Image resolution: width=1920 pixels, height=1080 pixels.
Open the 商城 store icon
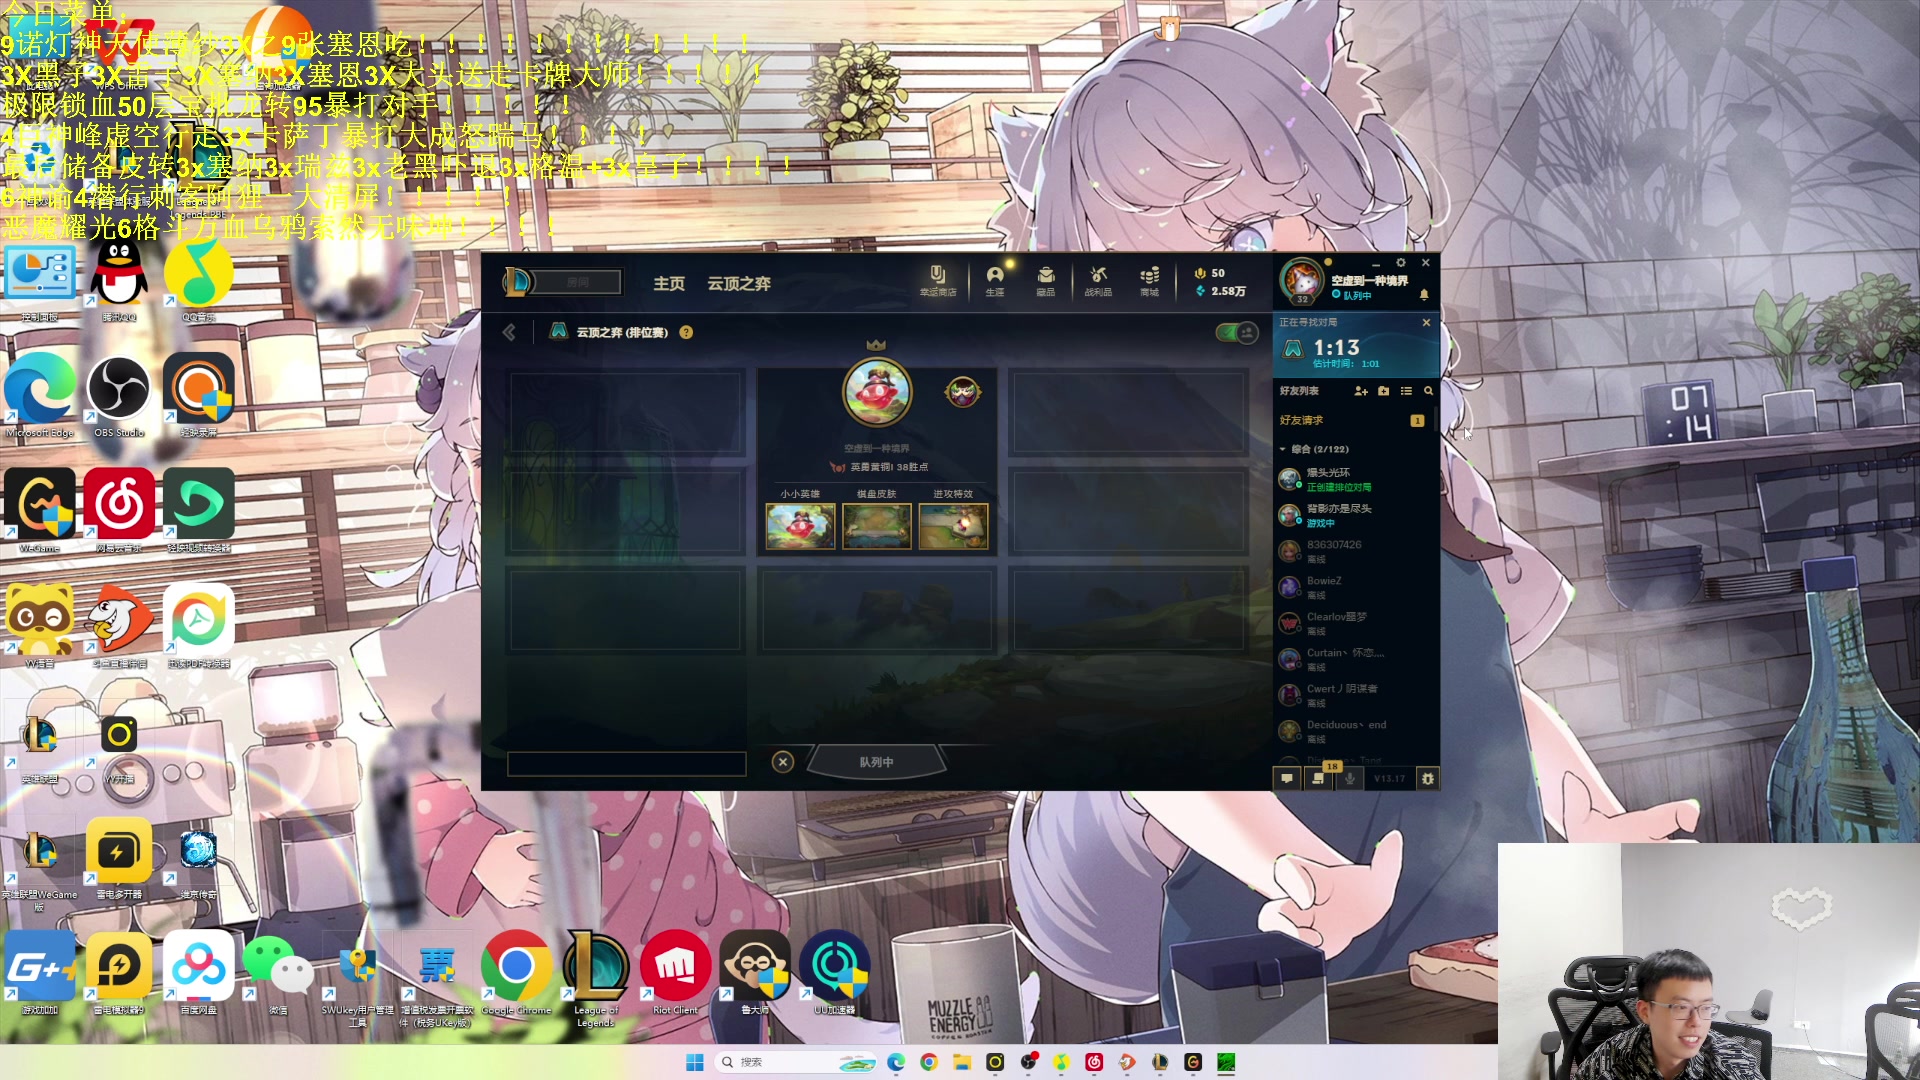[x=1150, y=281]
